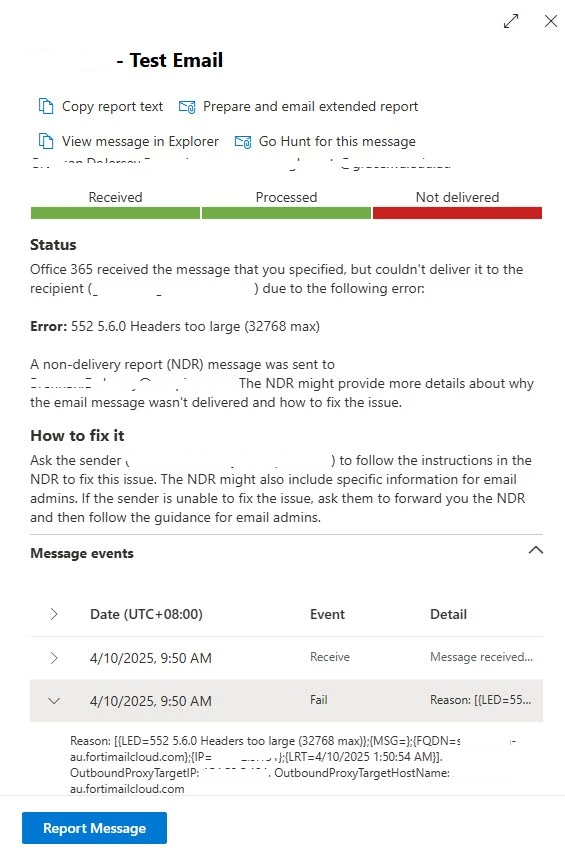Expand the Receive event row chevron
565x854 pixels.
click(54, 658)
